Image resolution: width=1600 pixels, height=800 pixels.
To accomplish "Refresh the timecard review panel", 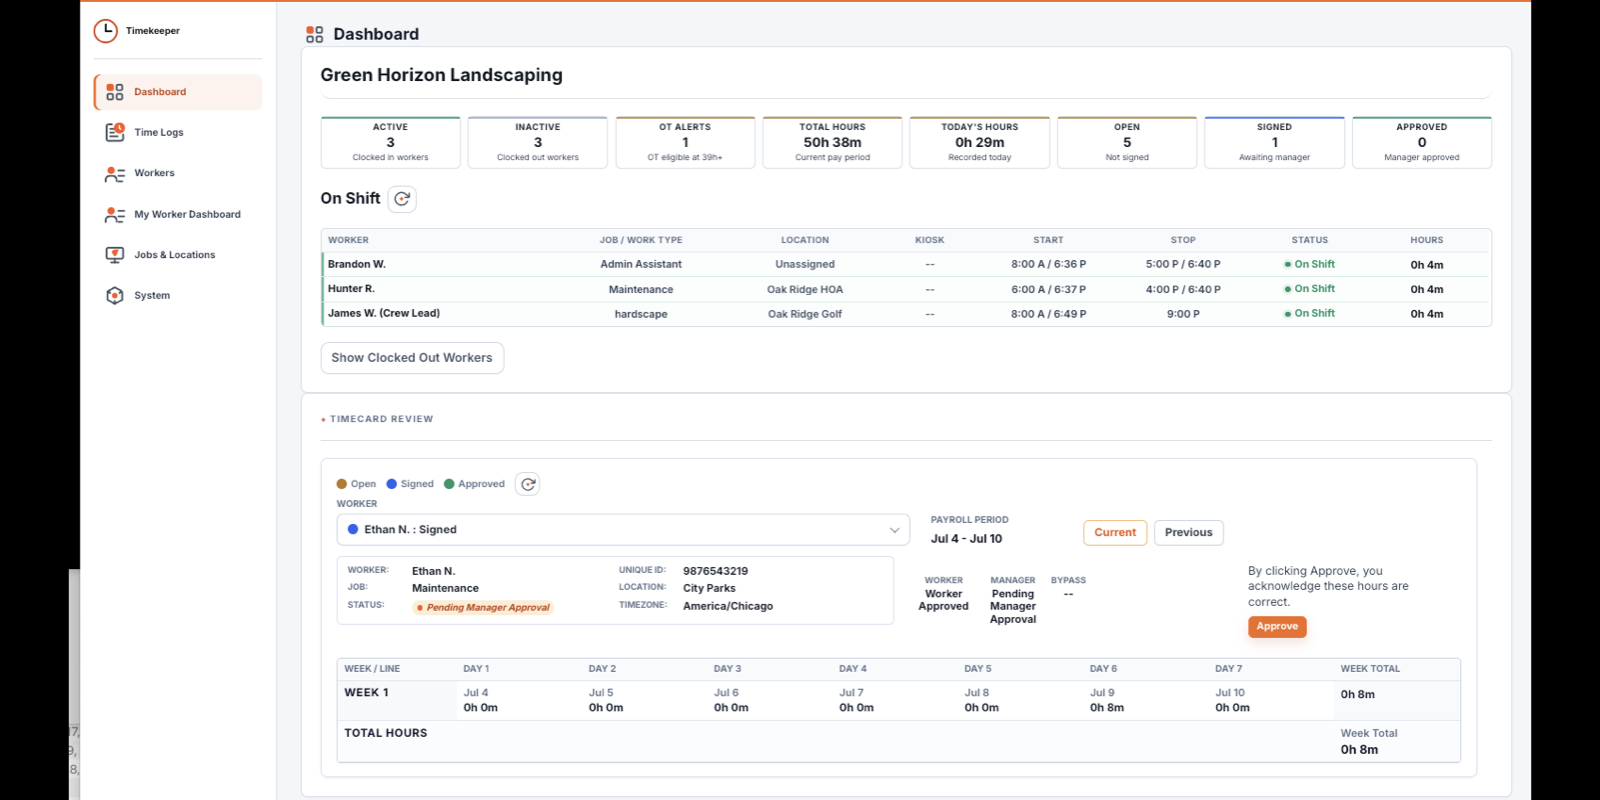I will pyautogui.click(x=528, y=484).
